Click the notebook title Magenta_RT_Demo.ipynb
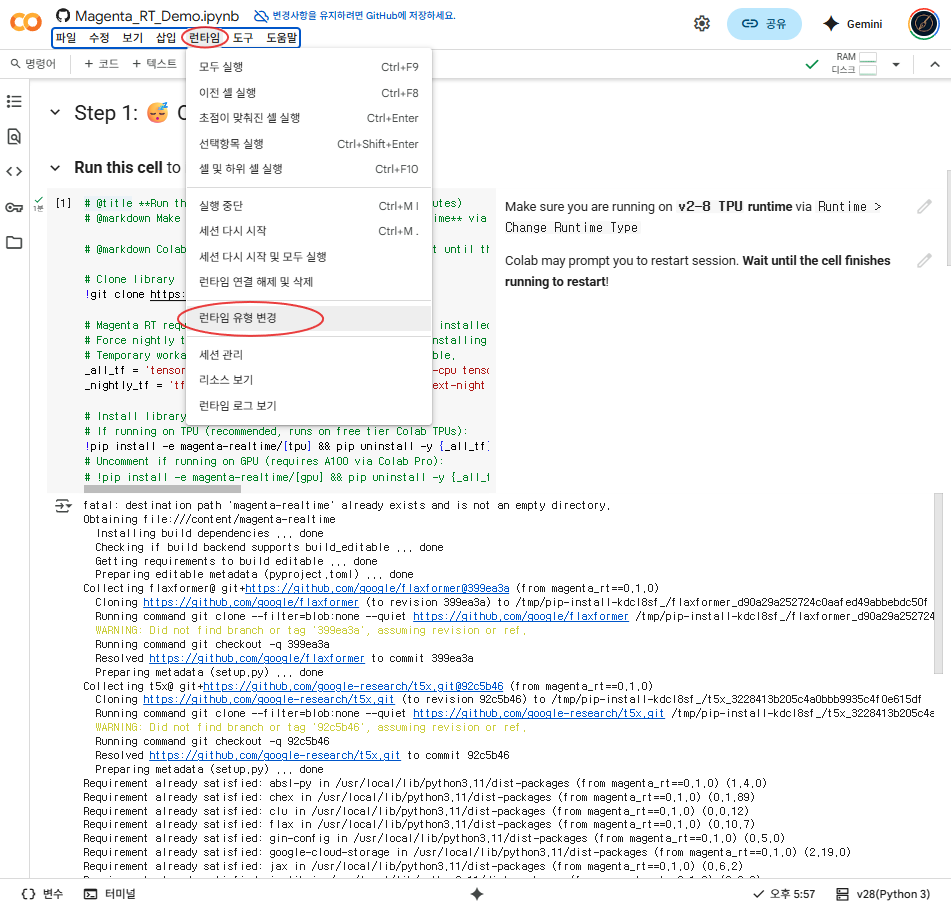 [157, 16]
